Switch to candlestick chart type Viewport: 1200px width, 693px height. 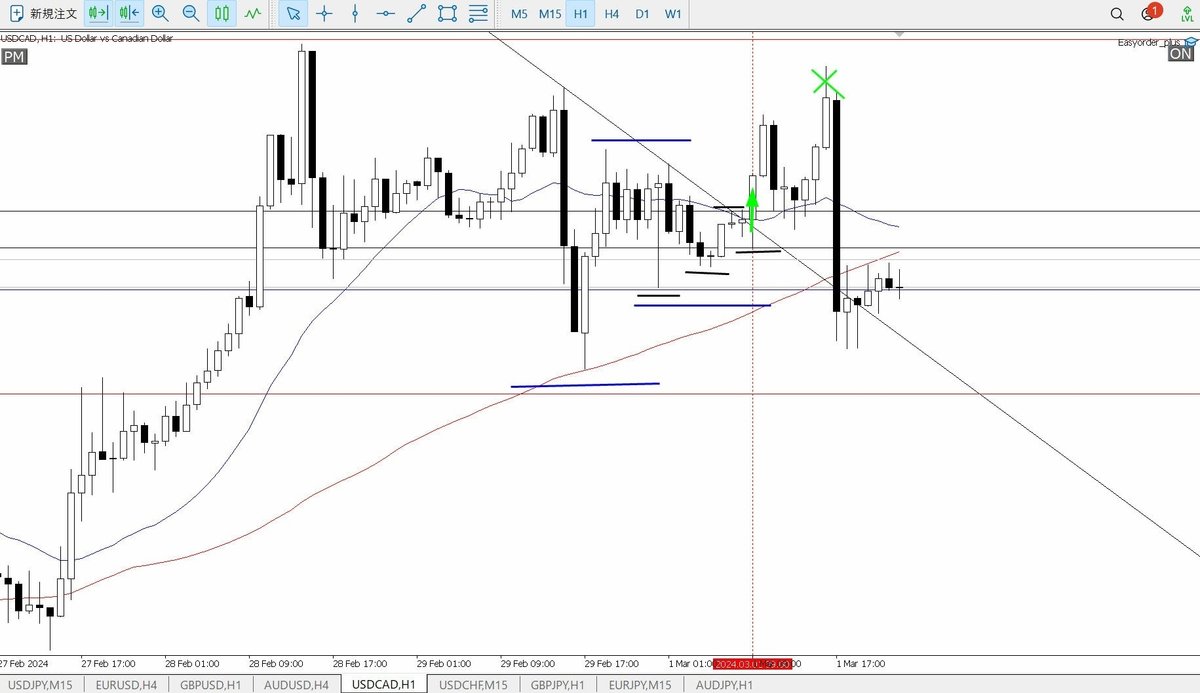tap(222, 14)
